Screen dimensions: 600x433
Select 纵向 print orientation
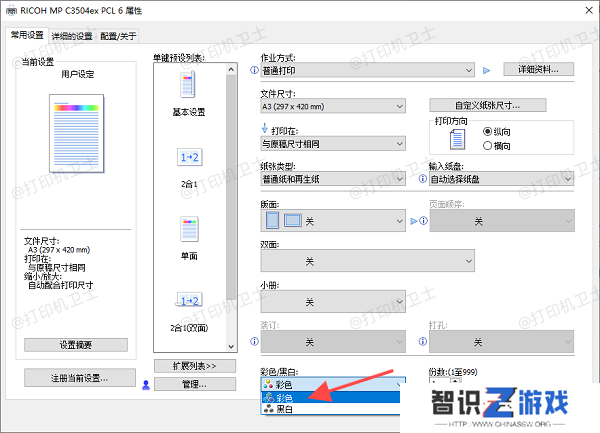488,131
